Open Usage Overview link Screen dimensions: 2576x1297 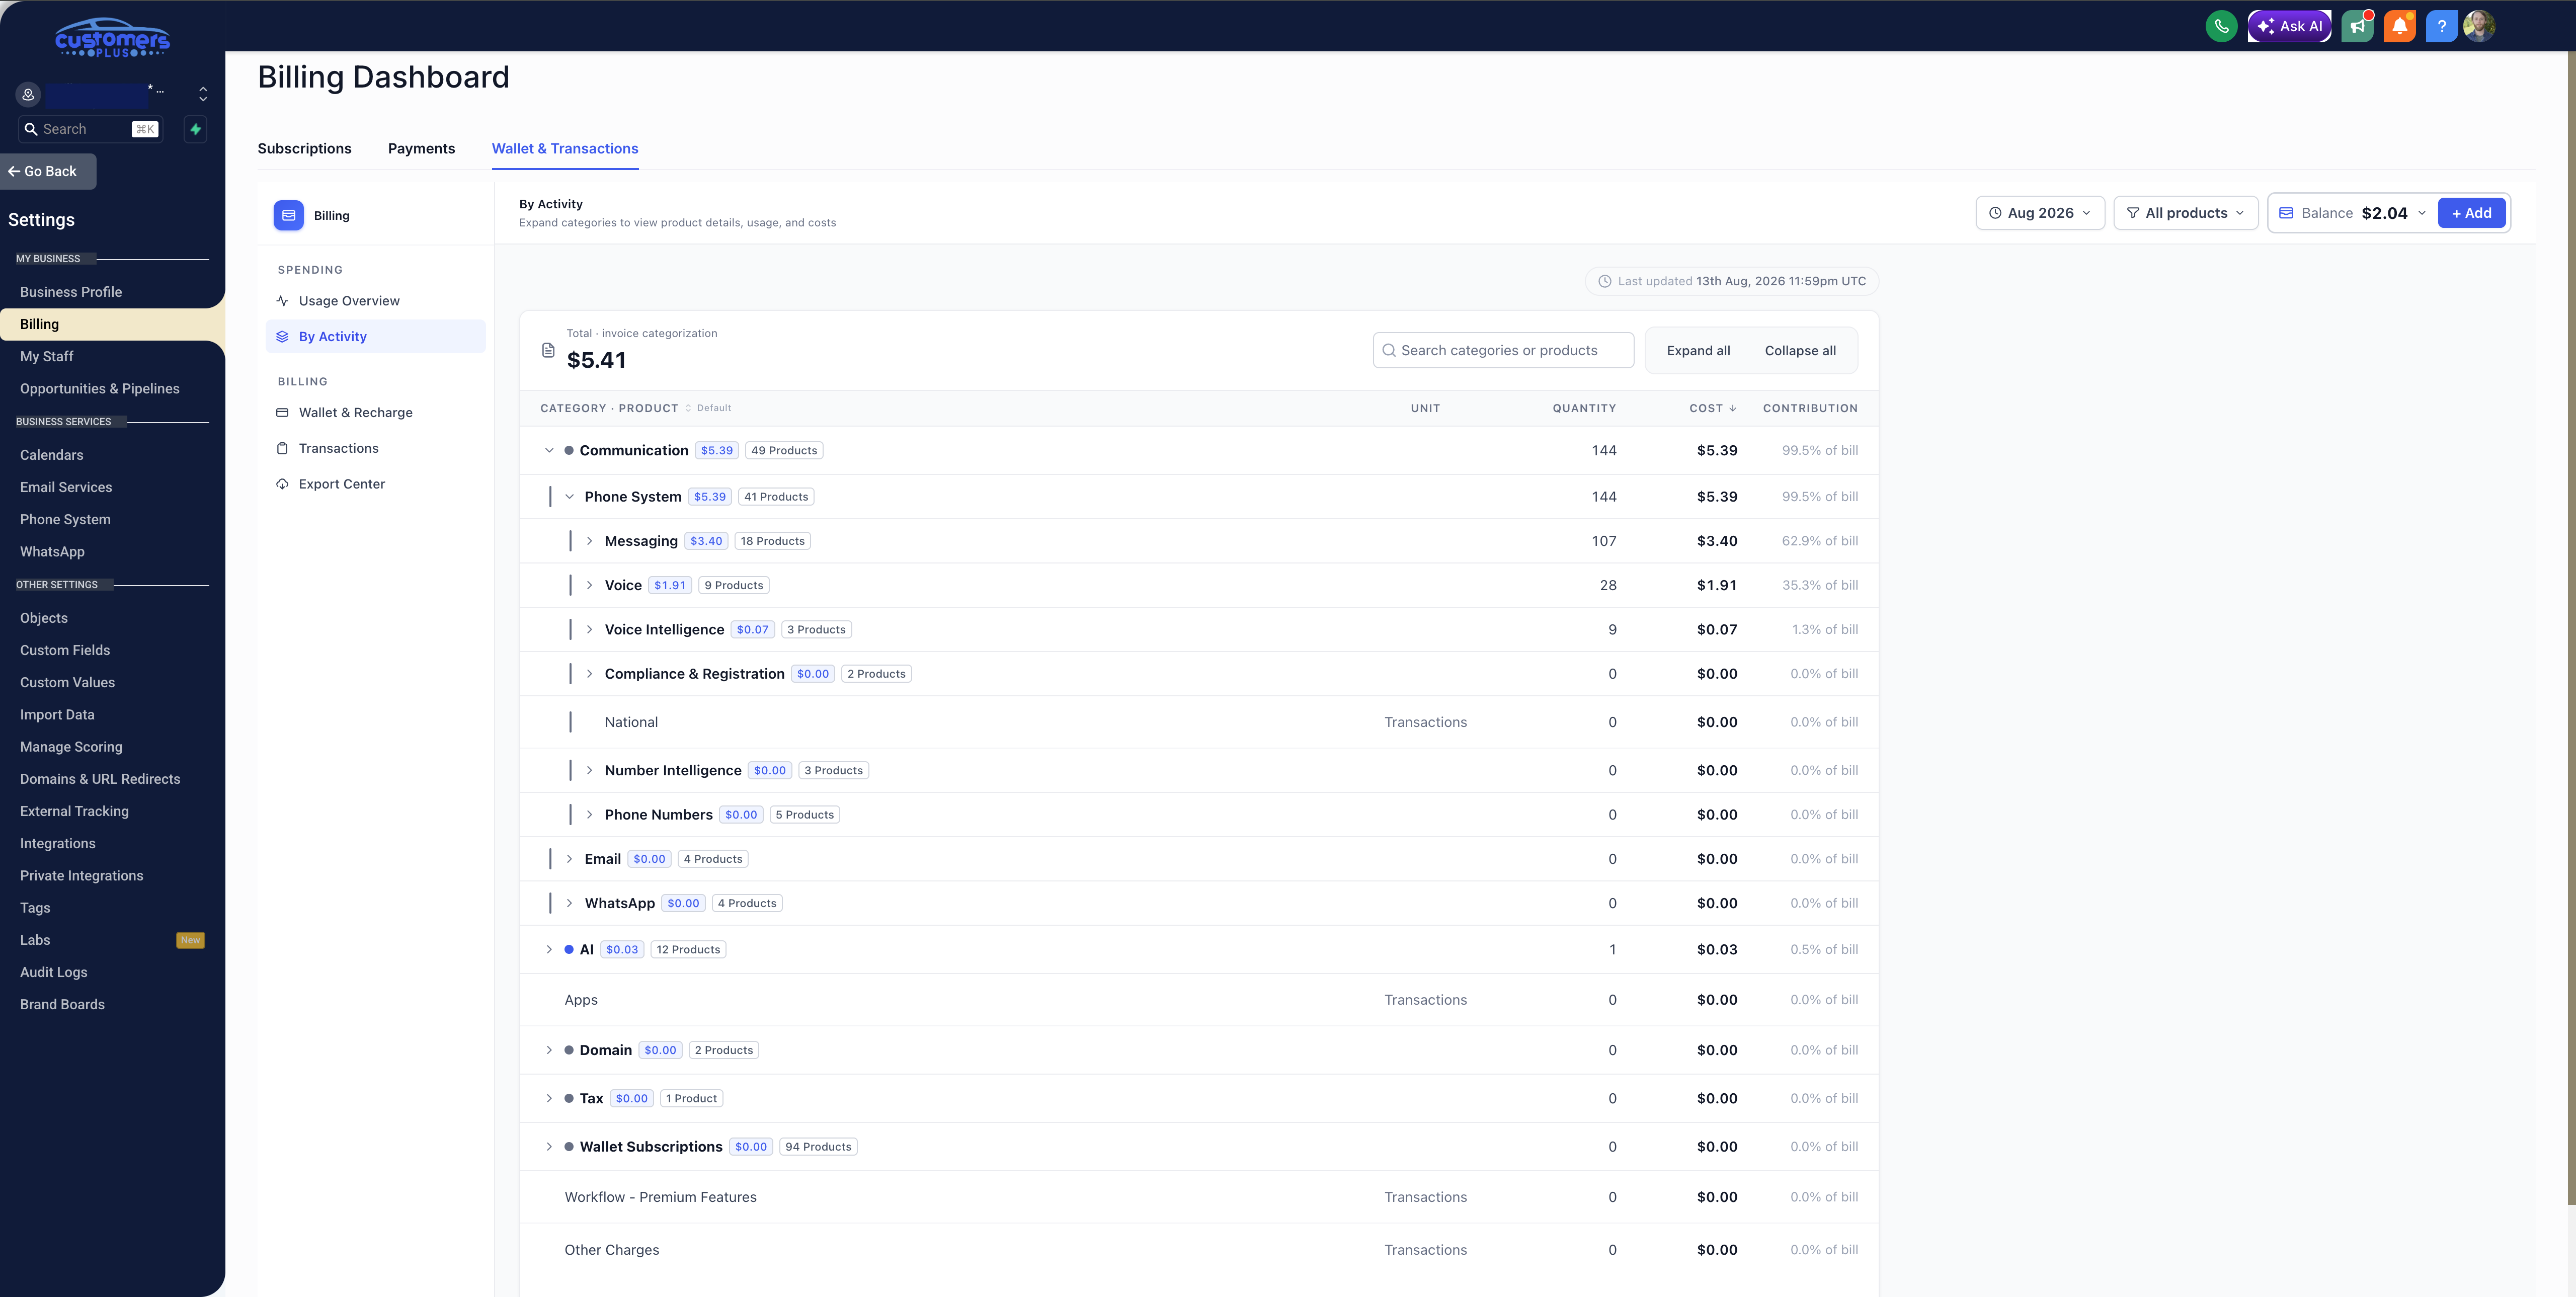[x=349, y=301]
